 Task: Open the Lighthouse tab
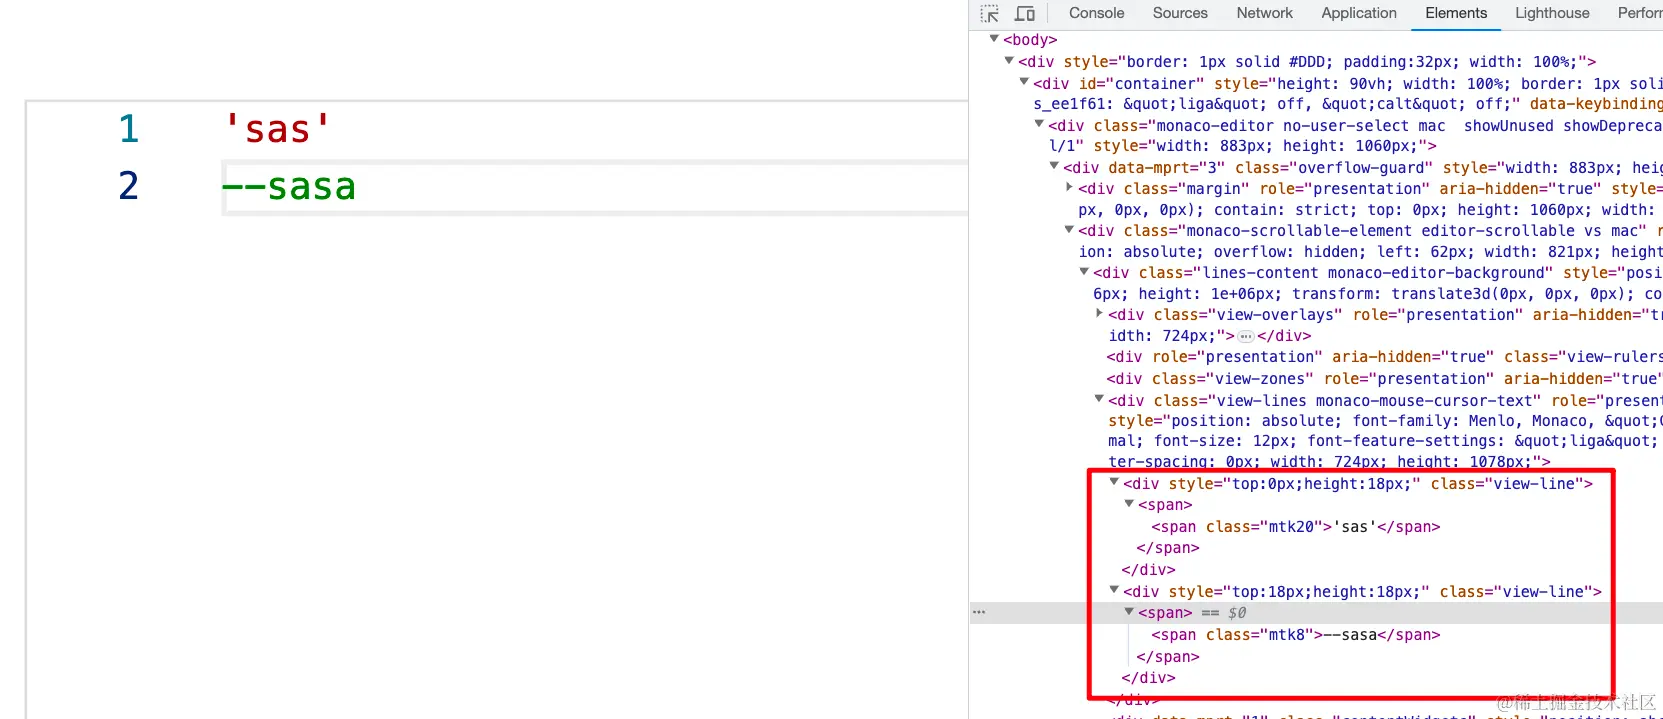click(1551, 13)
